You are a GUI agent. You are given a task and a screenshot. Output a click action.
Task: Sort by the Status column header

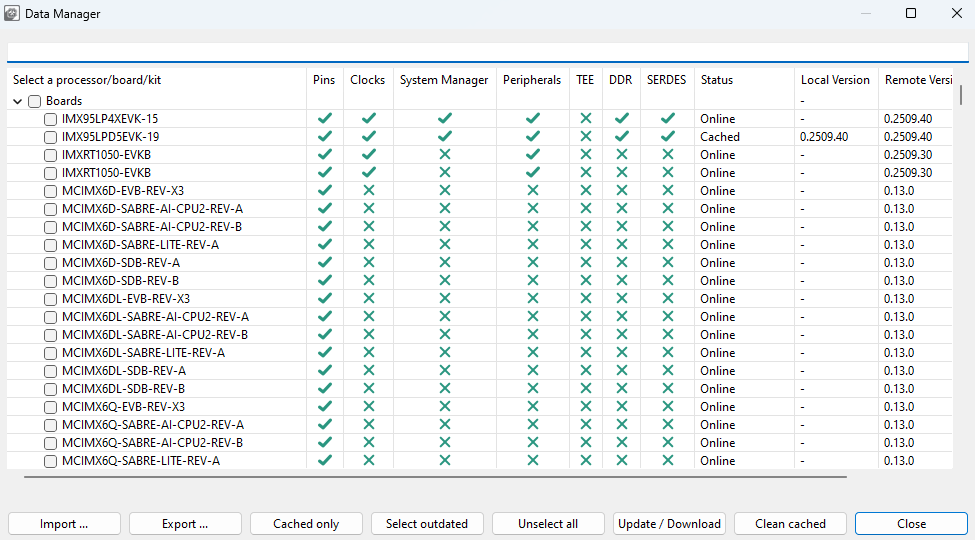click(x=717, y=80)
